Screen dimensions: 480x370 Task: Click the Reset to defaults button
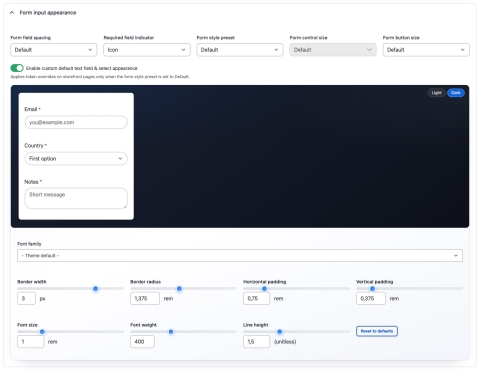click(x=377, y=331)
